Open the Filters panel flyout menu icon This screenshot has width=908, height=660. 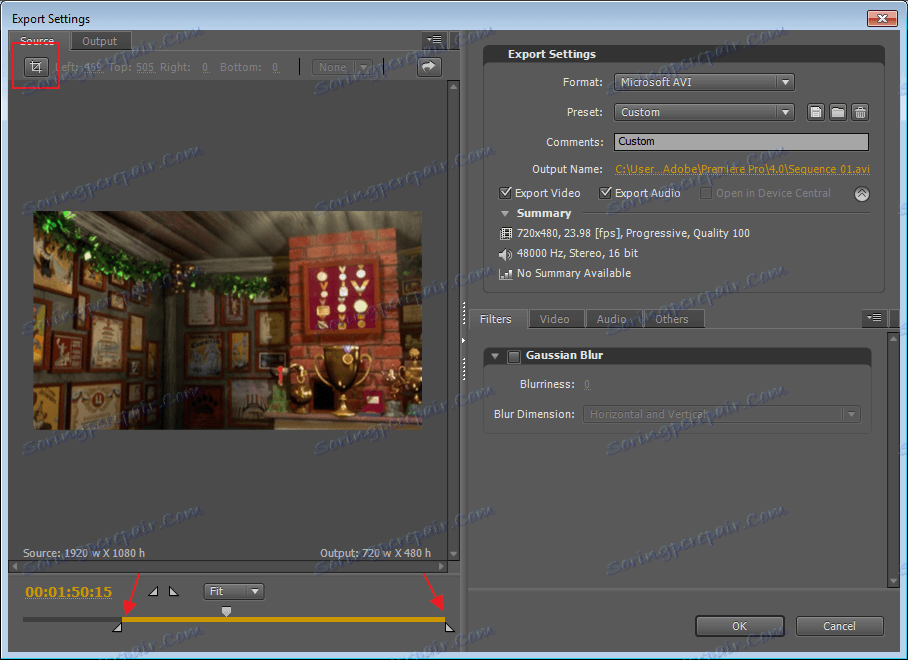[874, 318]
